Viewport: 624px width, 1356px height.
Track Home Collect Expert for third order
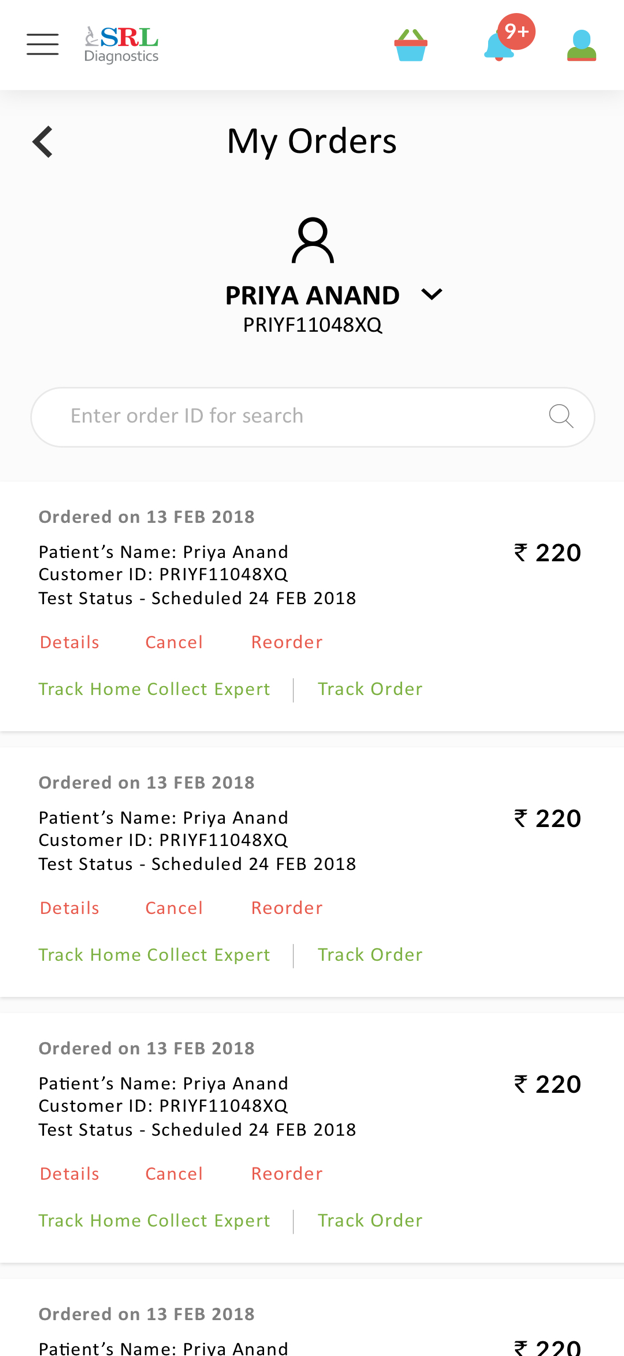pos(154,1221)
